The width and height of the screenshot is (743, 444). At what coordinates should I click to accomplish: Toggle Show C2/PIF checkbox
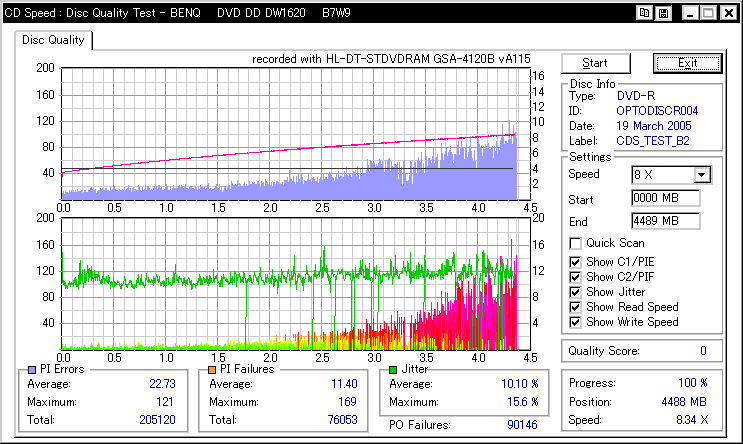(x=575, y=277)
